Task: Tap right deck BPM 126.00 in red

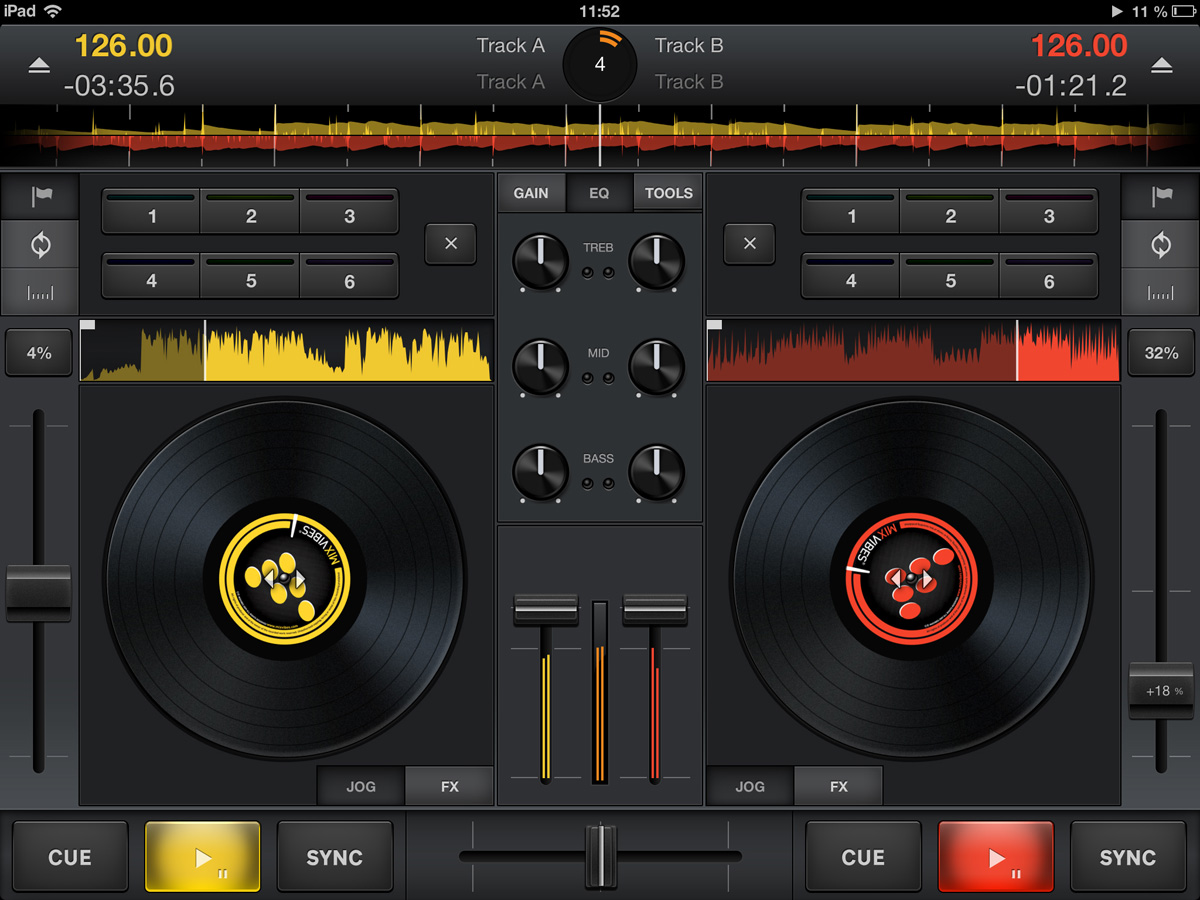Action: 1079,46
